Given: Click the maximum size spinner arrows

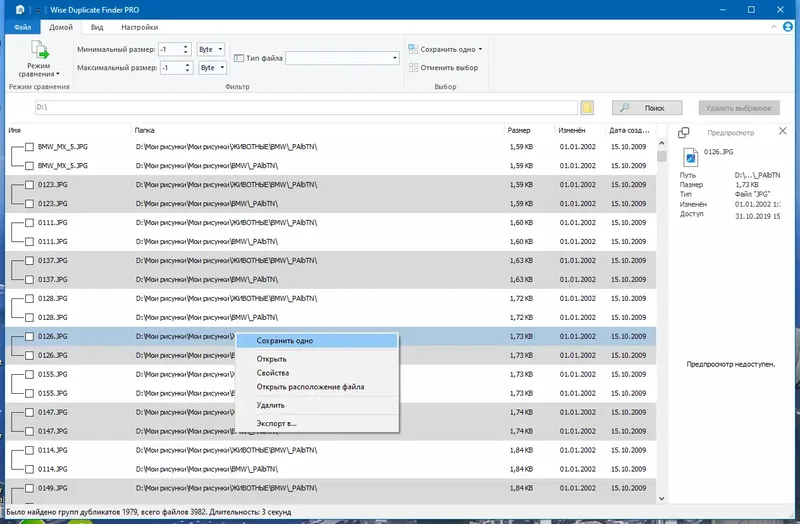Looking at the screenshot, I should pyautogui.click(x=188, y=68).
